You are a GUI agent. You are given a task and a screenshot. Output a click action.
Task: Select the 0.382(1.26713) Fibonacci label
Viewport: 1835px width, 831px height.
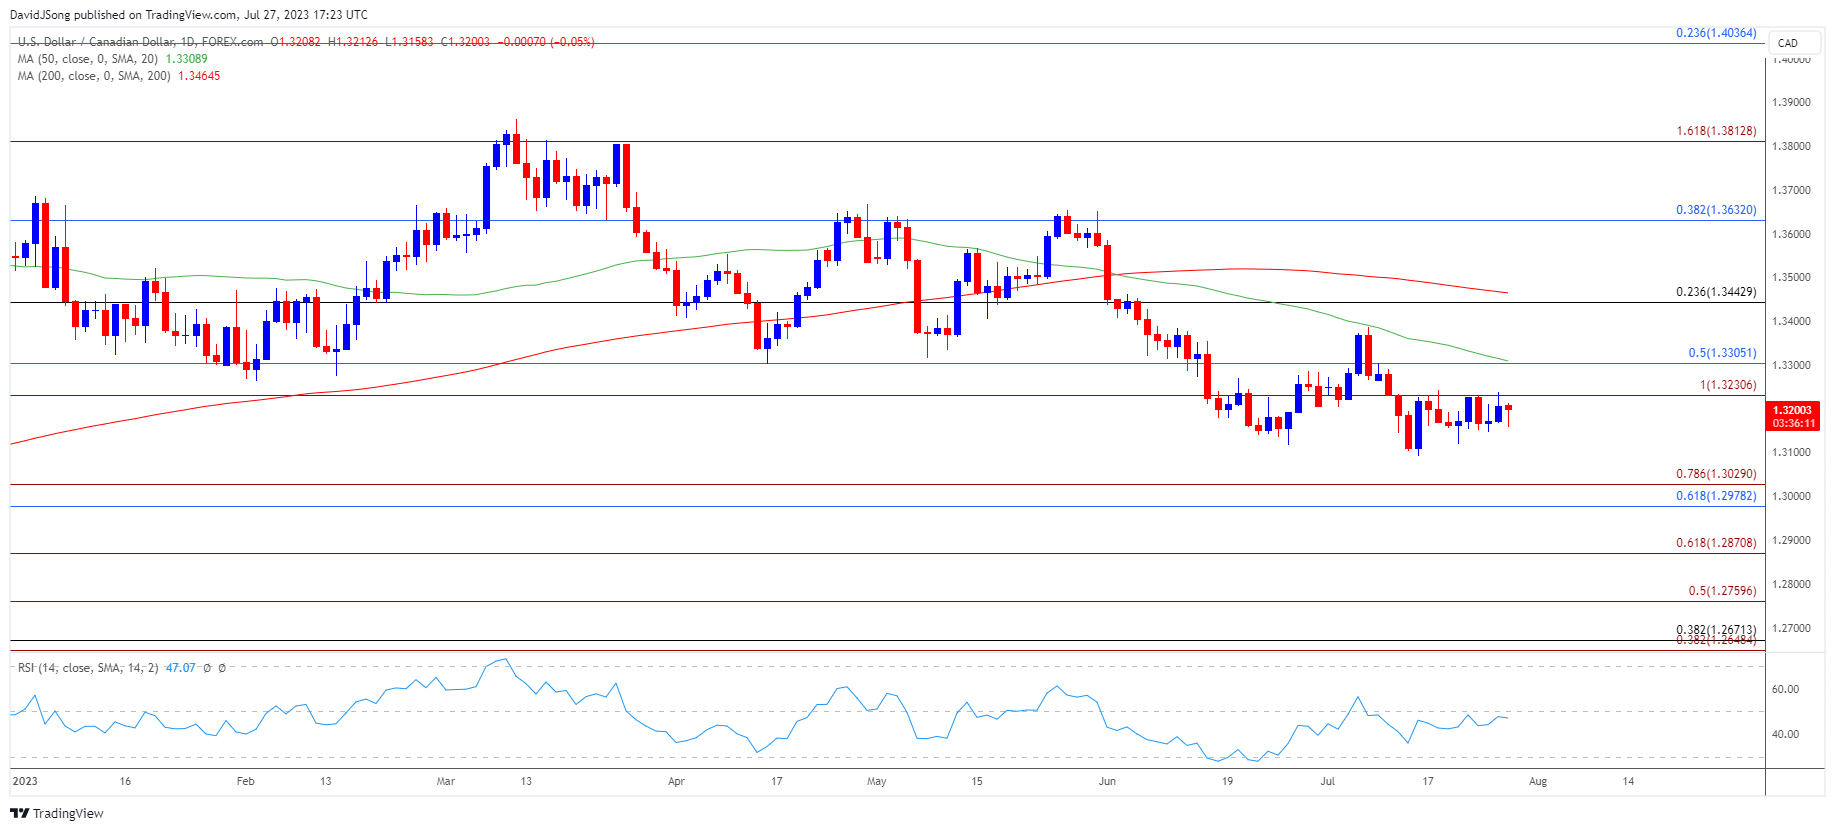click(x=1716, y=630)
